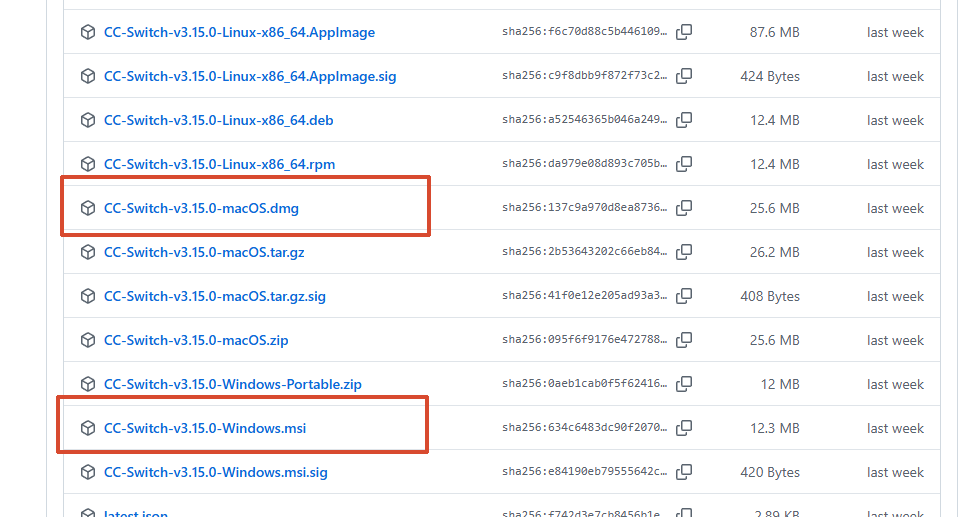
Task: Click hash text sha256:095f6f9176e472788
Action: 584,339
